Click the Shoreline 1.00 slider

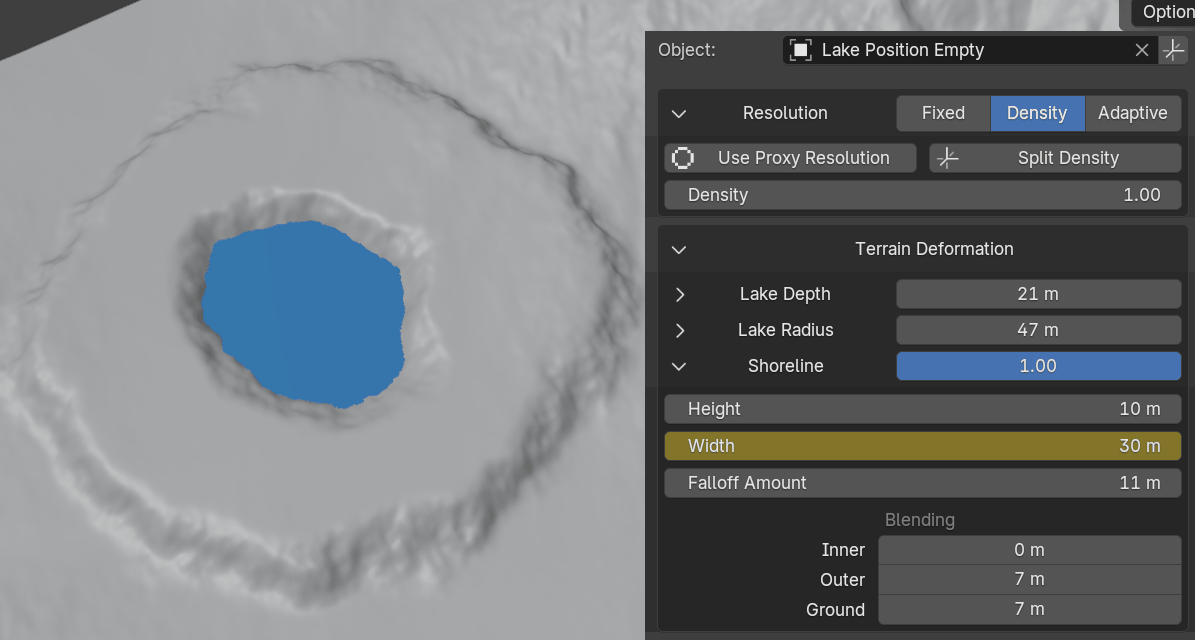[x=1038, y=366]
